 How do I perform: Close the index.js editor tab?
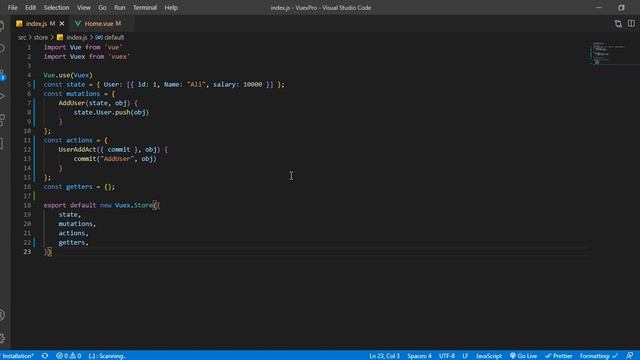(62, 24)
